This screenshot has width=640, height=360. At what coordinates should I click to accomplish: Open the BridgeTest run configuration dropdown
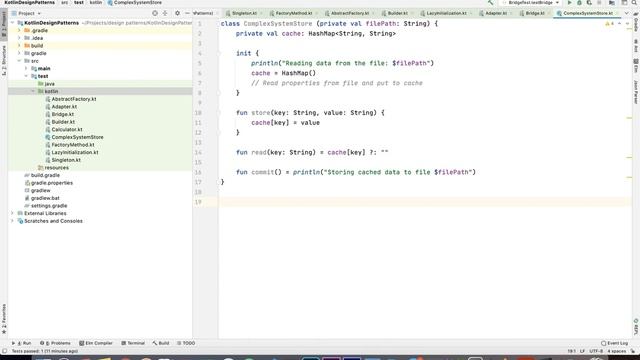click(531, 2)
